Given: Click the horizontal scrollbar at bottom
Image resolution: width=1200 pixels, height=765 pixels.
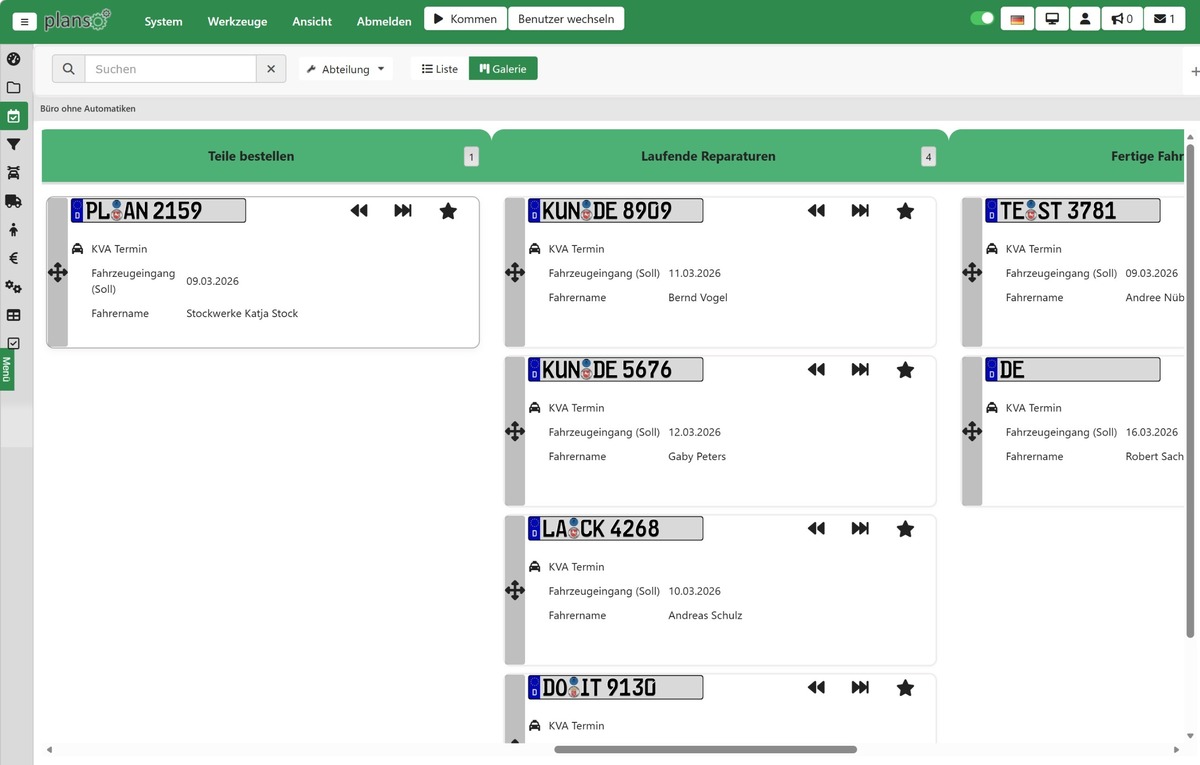Looking at the screenshot, I should coord(705,749).
